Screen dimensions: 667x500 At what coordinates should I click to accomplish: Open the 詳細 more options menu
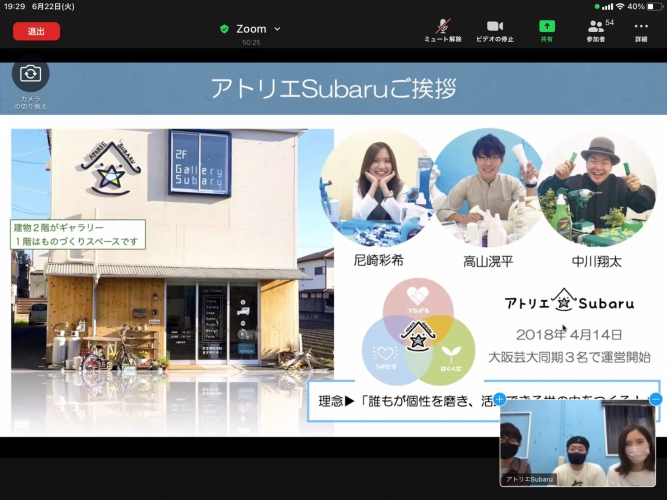tap(641, 31)
